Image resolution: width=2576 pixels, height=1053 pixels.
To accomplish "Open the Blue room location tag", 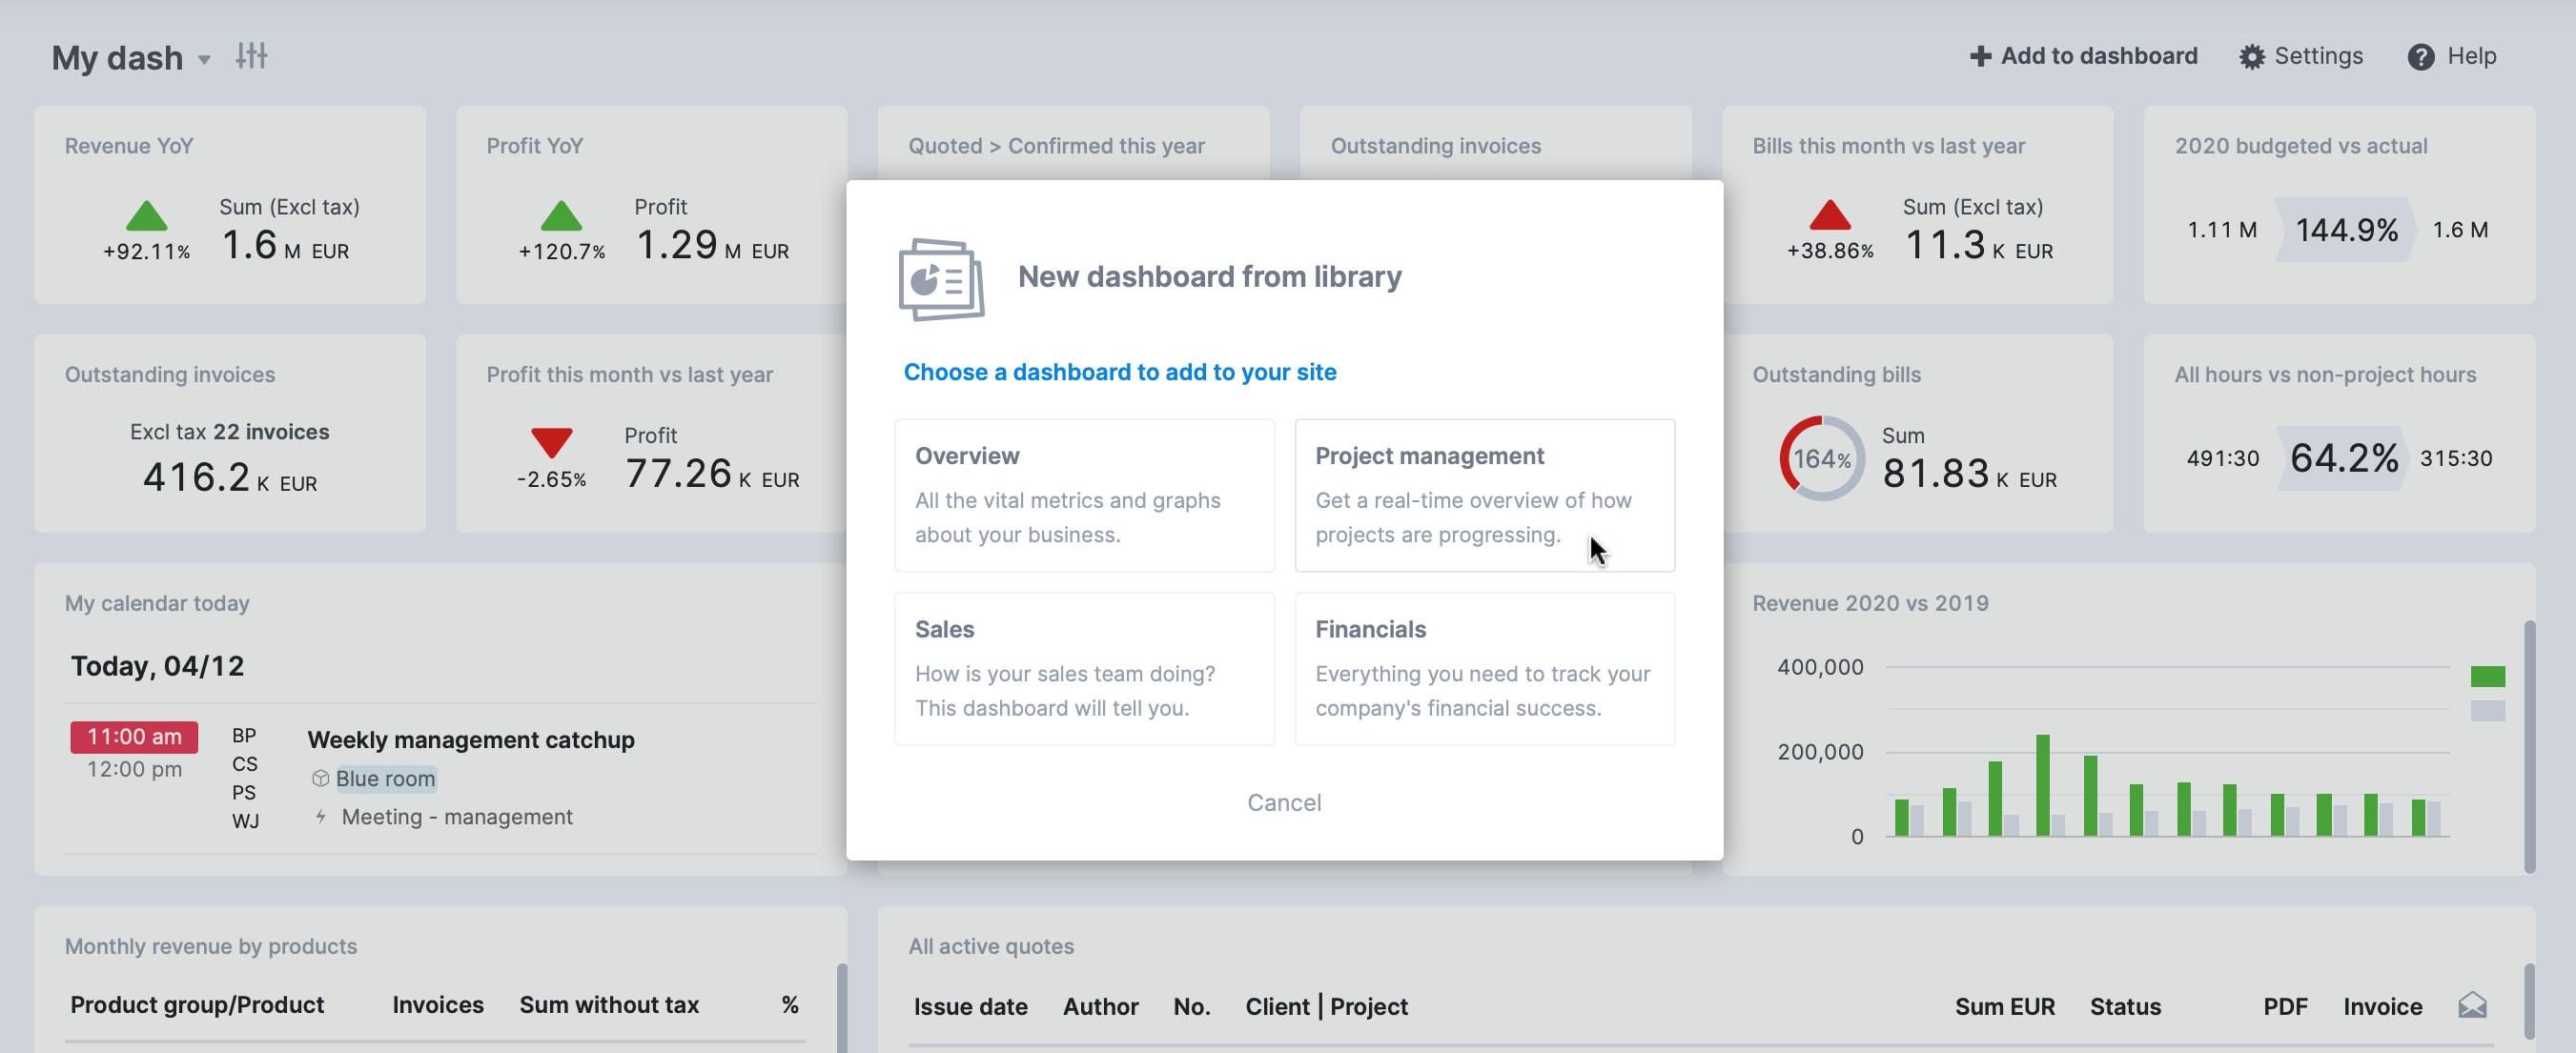I will (386, 778).
